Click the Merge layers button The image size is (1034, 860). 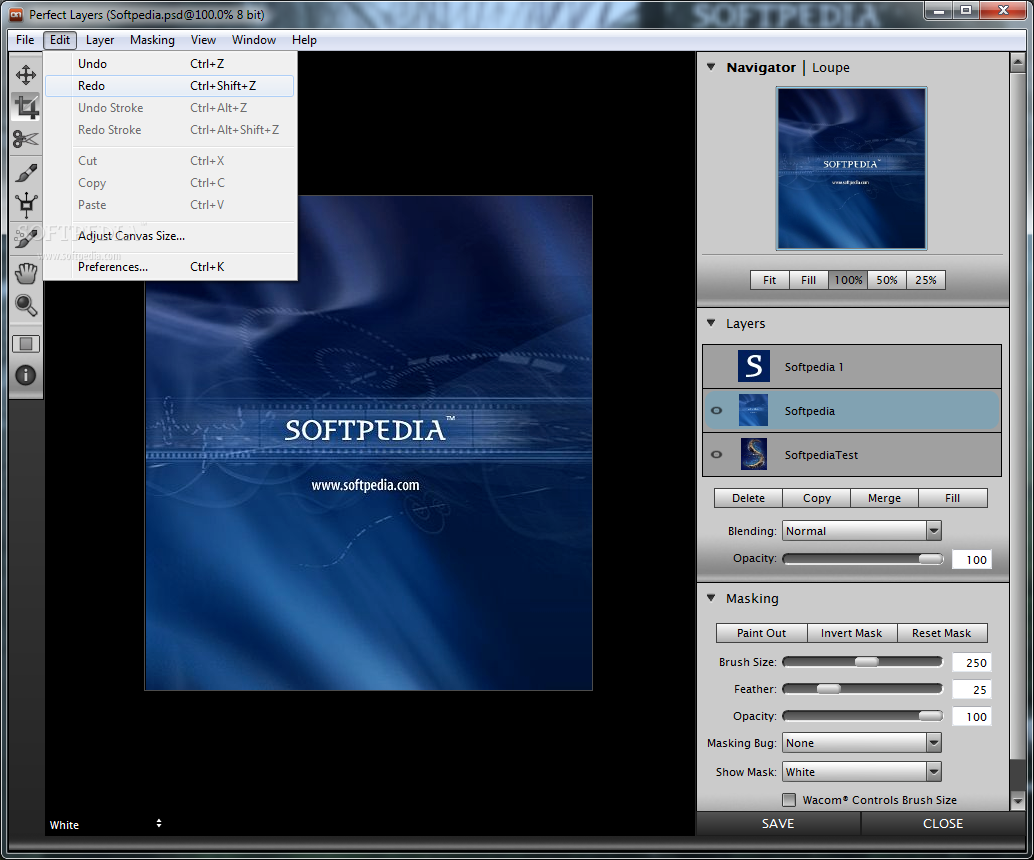(884, 498)
